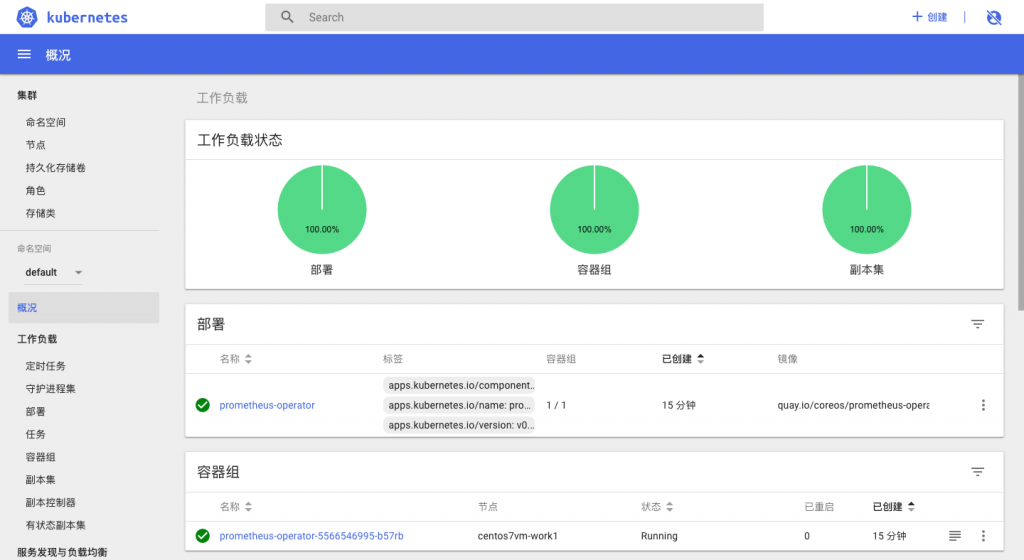Open 定时任务 sidebar item
This screenshot has width=1024, height=560.
pyautogui.click(x=46, y=366)
